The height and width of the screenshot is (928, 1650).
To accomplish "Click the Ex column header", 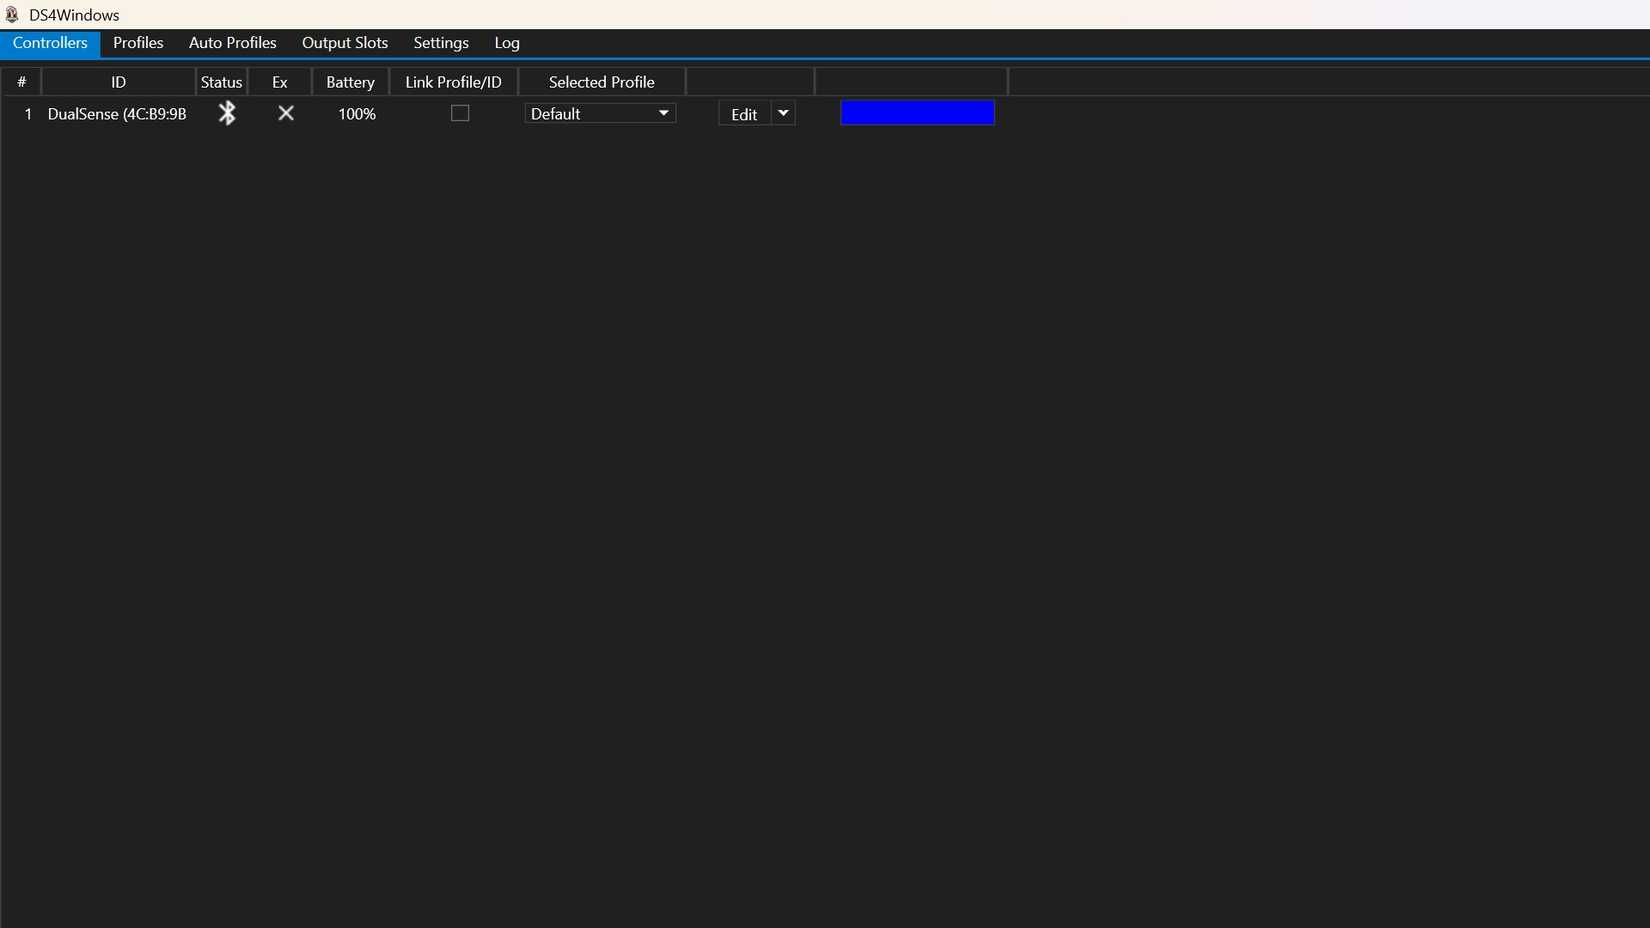I will (280, 82).
